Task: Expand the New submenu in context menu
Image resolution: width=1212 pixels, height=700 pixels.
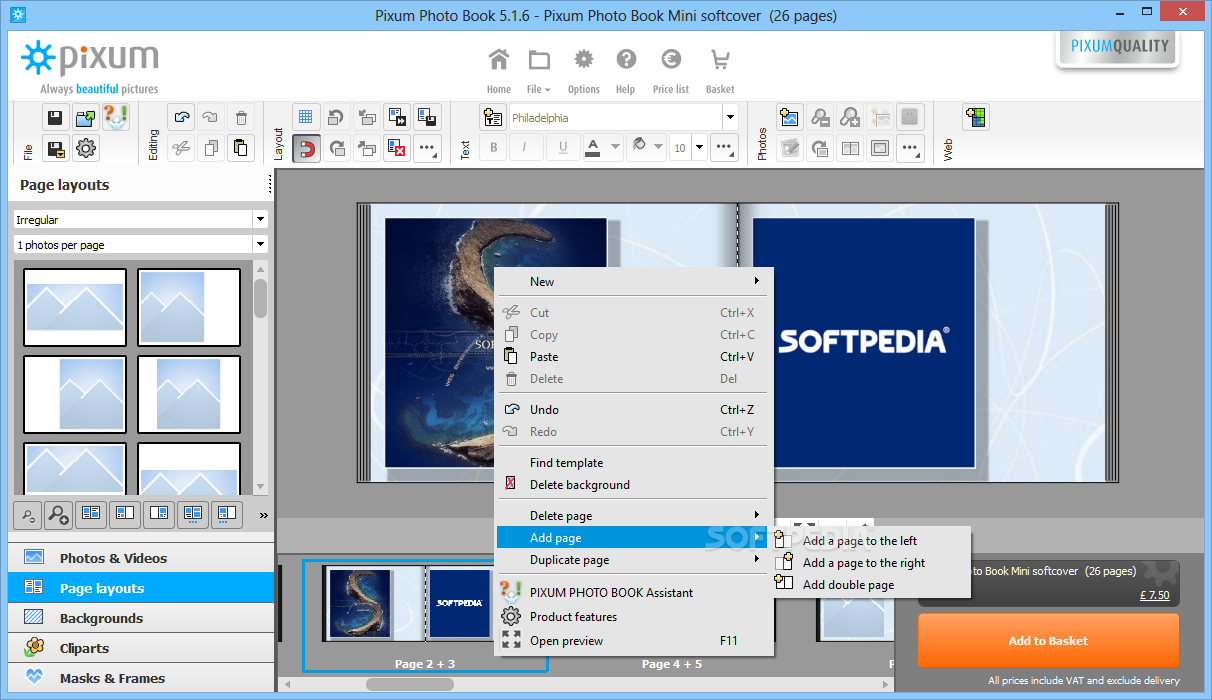Action: tap(634, 282)
